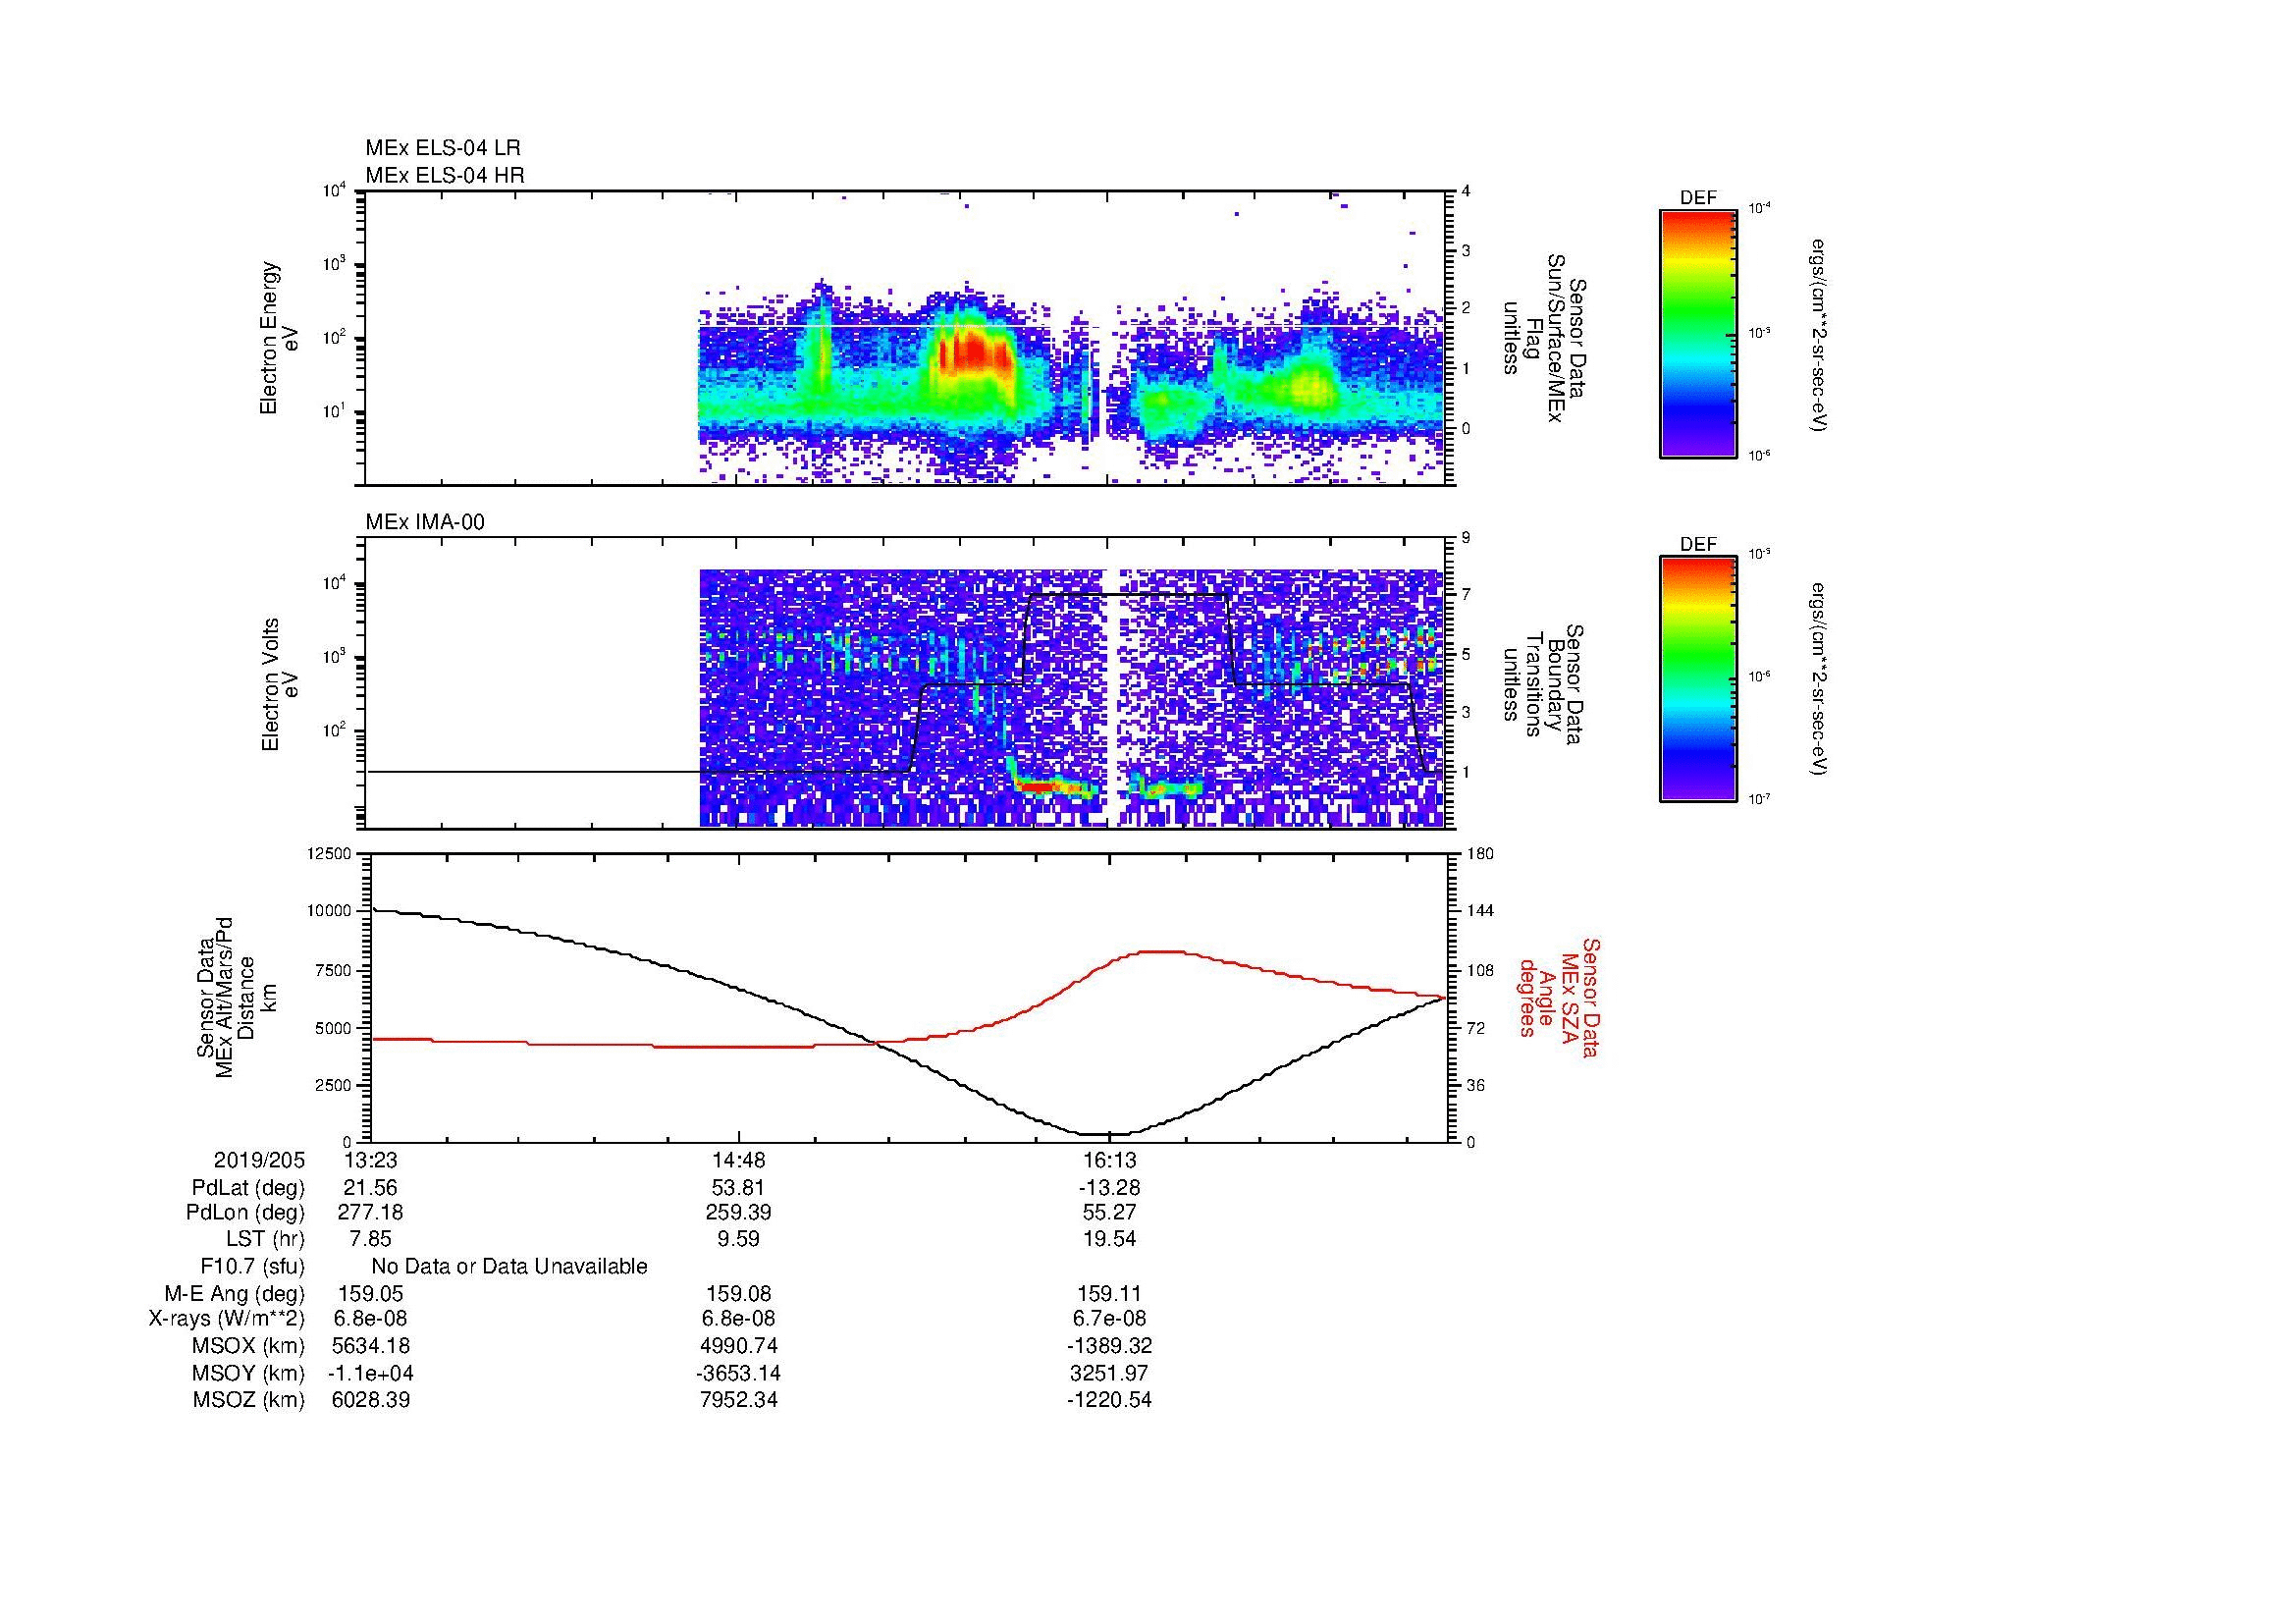Select PdLat value '-13.28'
The width and height of the screenshot is (2296, 1623).
click(x=1109, y=1188)
